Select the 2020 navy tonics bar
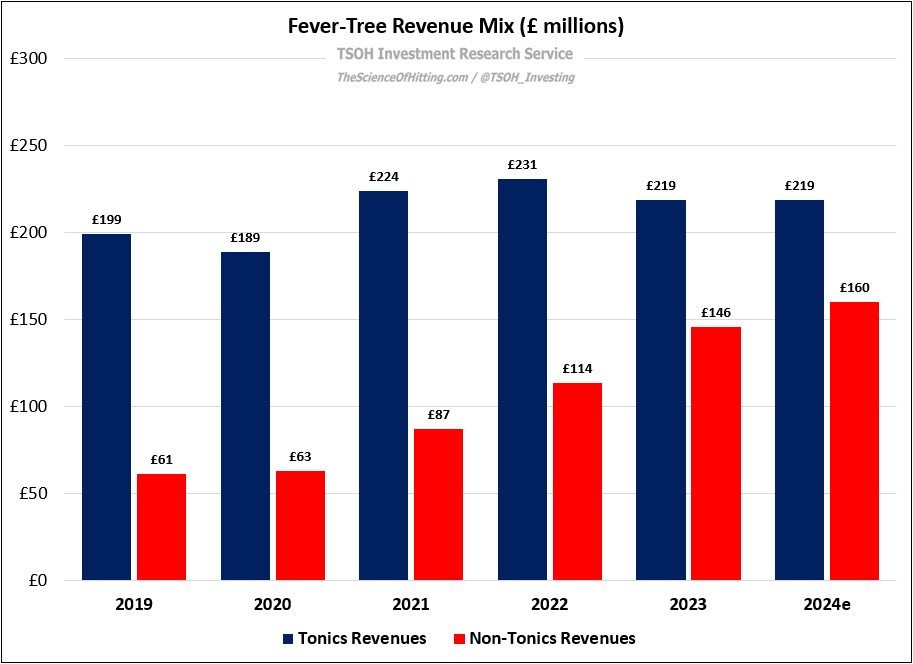 (x=245, y=416)
